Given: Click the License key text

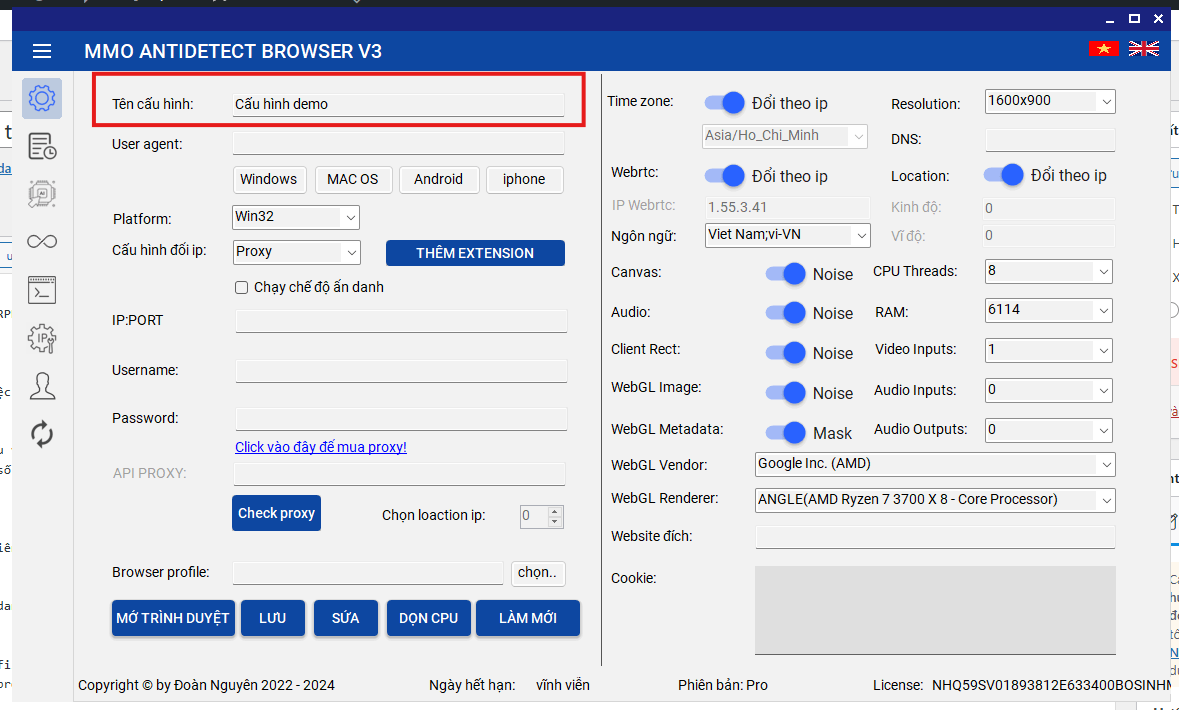Looking at the screenshot, I should [x=1051, y=685].
